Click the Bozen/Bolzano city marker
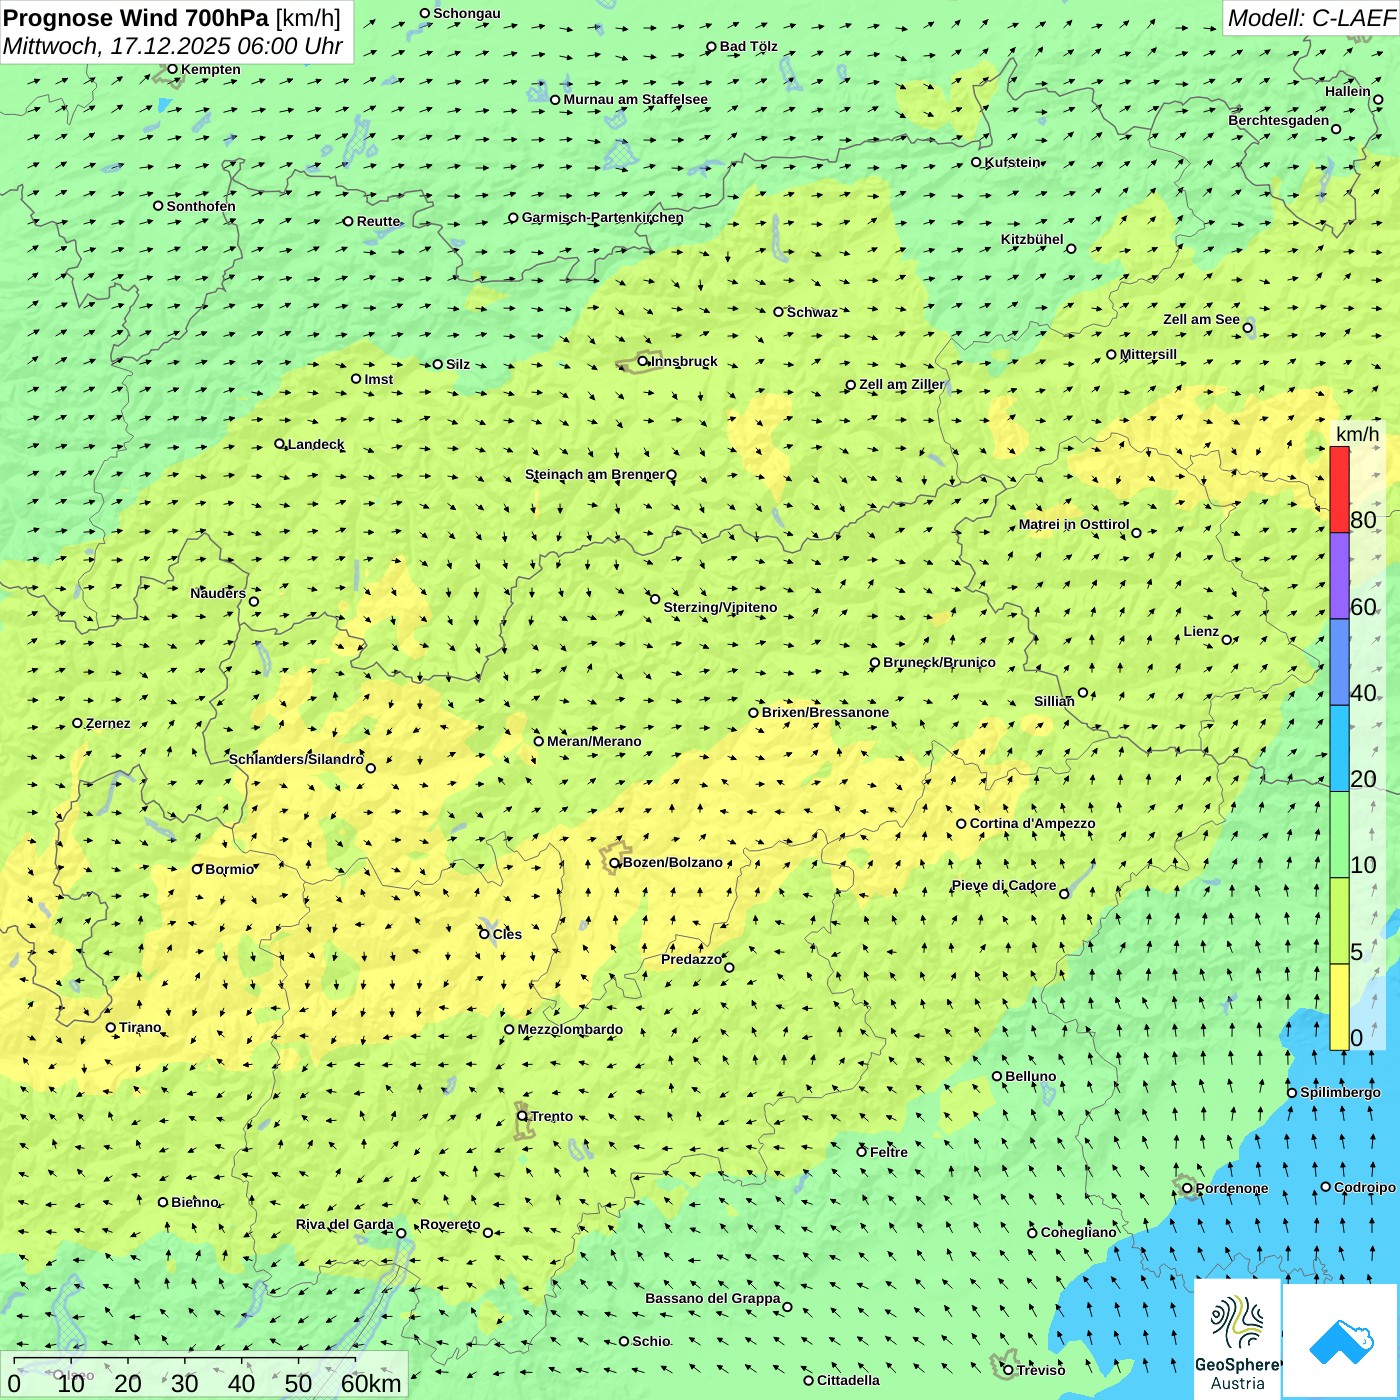Screen dimensions: 1400x1400 click(x=615, y=863)
